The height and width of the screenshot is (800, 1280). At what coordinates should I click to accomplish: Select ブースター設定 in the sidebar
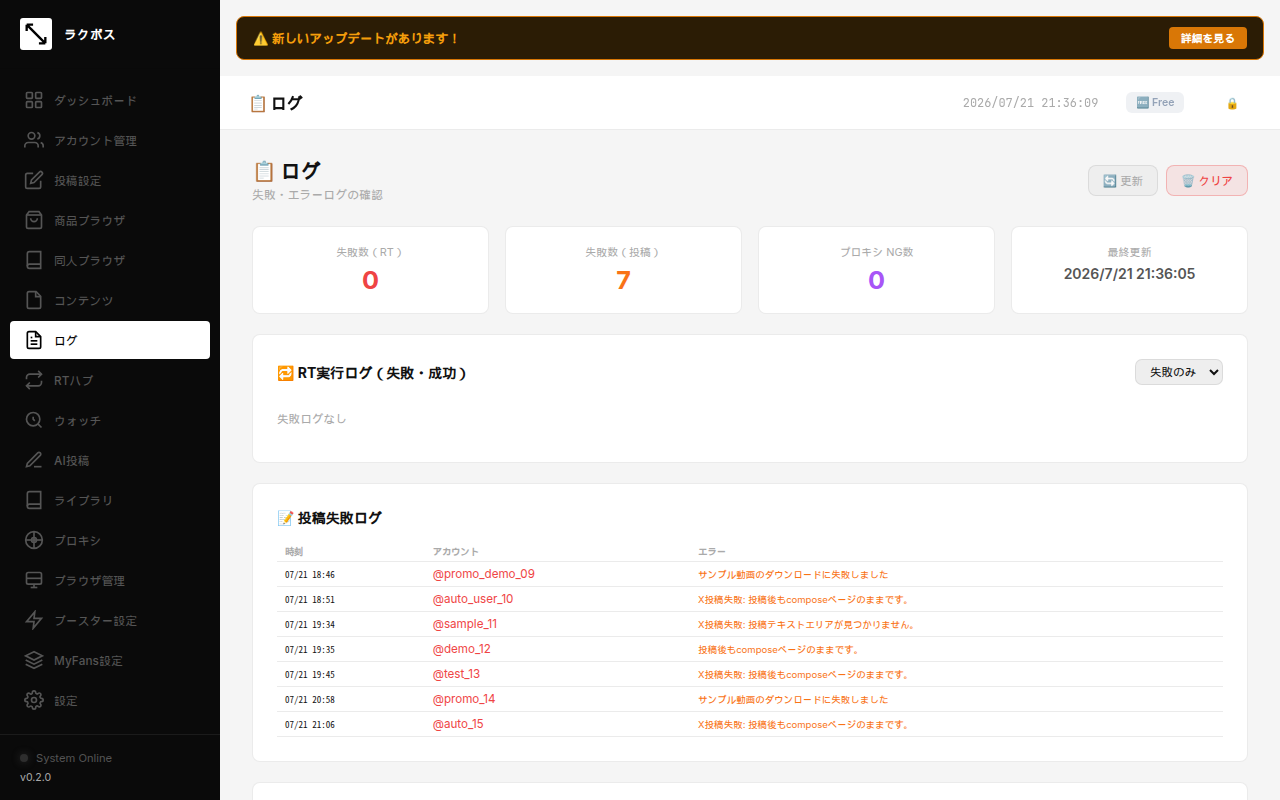coord(110,620)
